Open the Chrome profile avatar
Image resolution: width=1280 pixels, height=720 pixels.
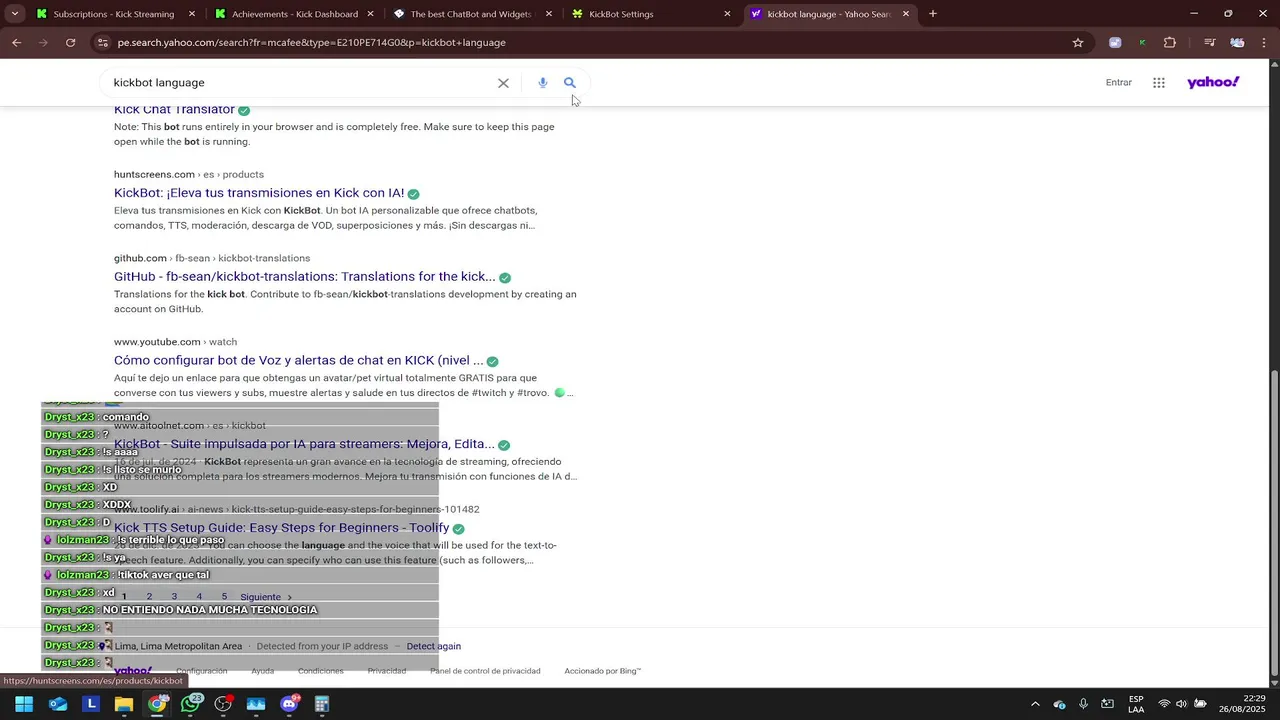coord(1237,43)
